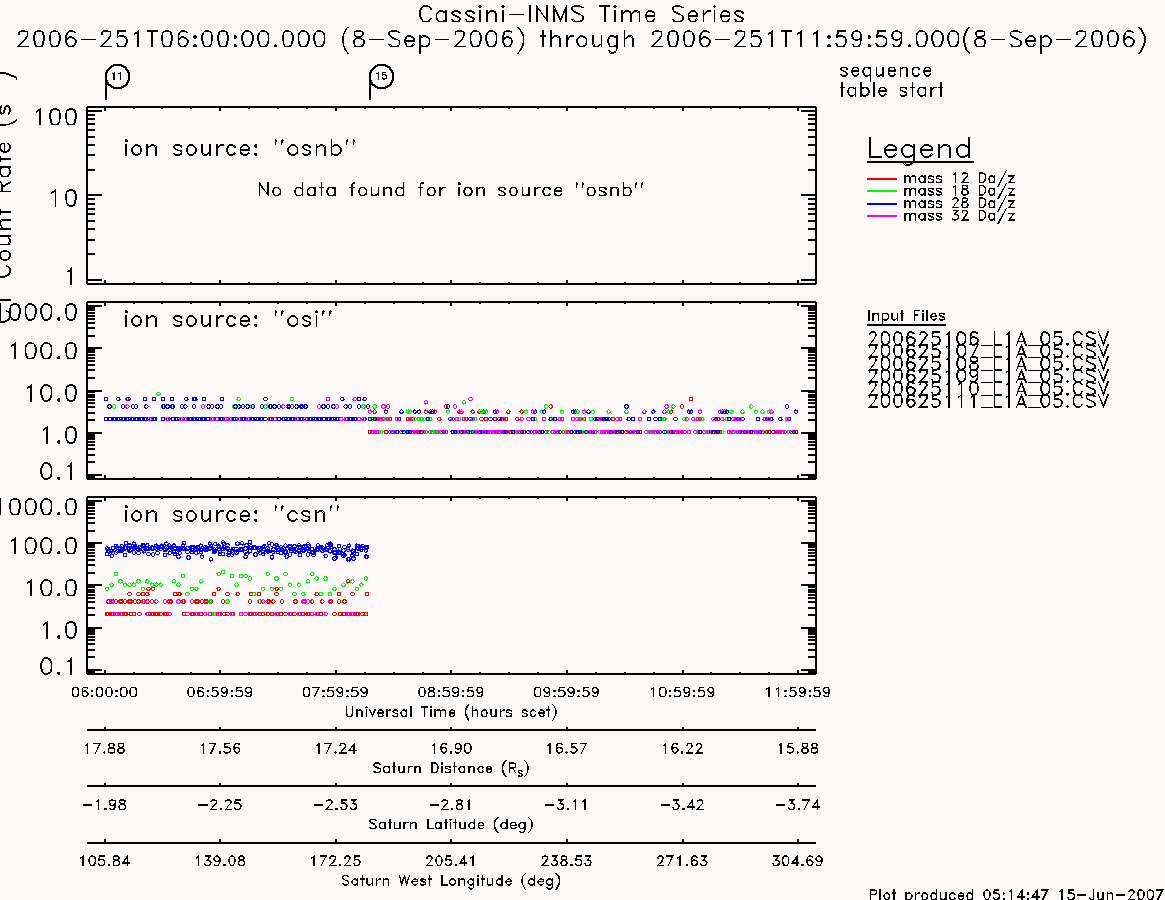Image resolution: width=1165 pixels, height=900 pixels.
Task: Click the Saturn Latitude value -3.11
Action: click(x=566, y=805)
